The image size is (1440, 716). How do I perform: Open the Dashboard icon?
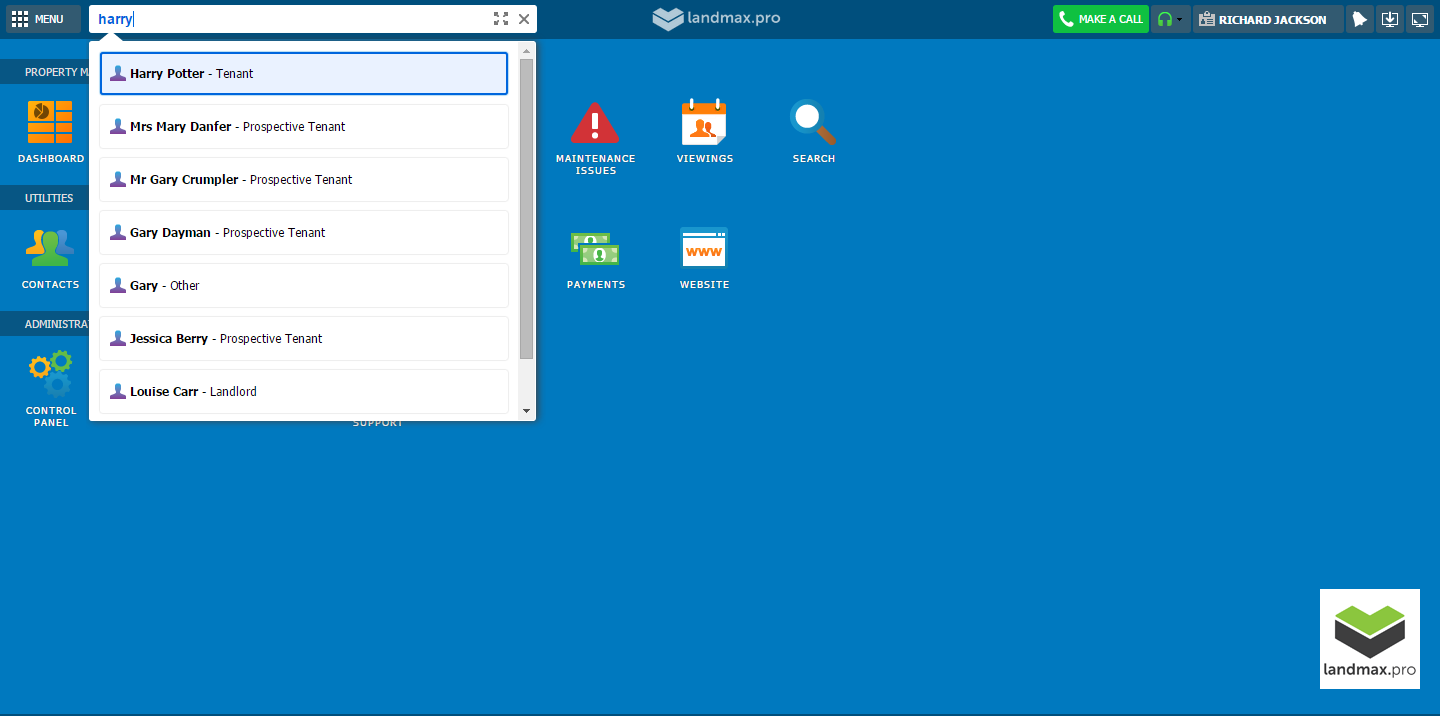[x=50, y=124]
